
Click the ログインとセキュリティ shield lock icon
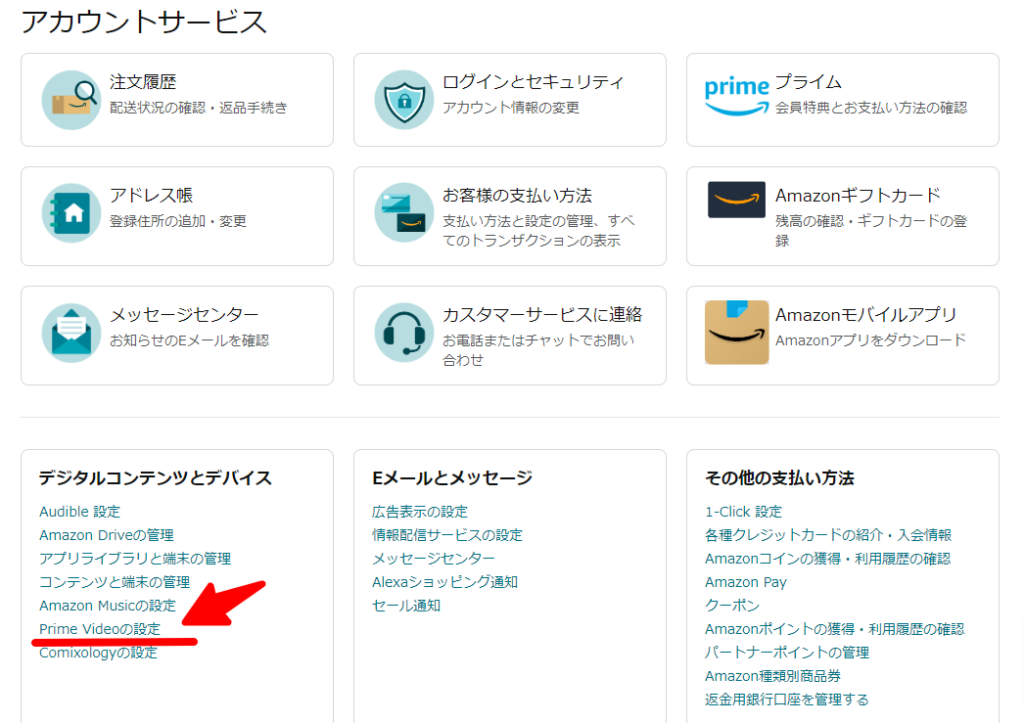pyautogui.click(x=404, y=100)
